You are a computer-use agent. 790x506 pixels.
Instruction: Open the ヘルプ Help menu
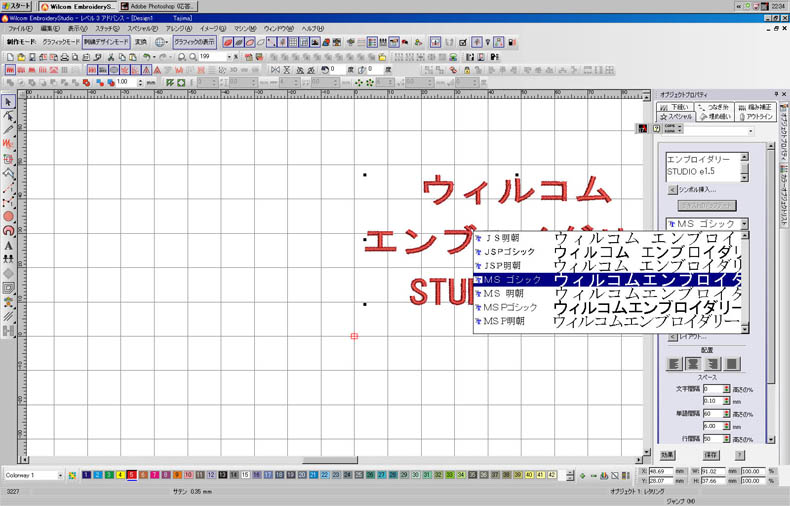pos(313,29)
